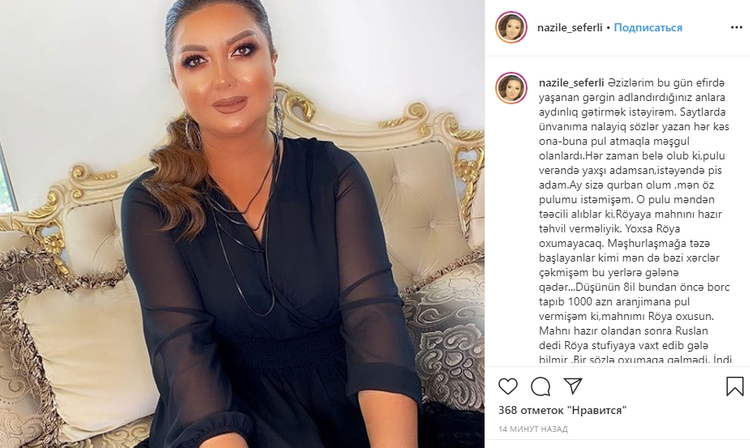Open nazile_seferli username in the caption

572,83
